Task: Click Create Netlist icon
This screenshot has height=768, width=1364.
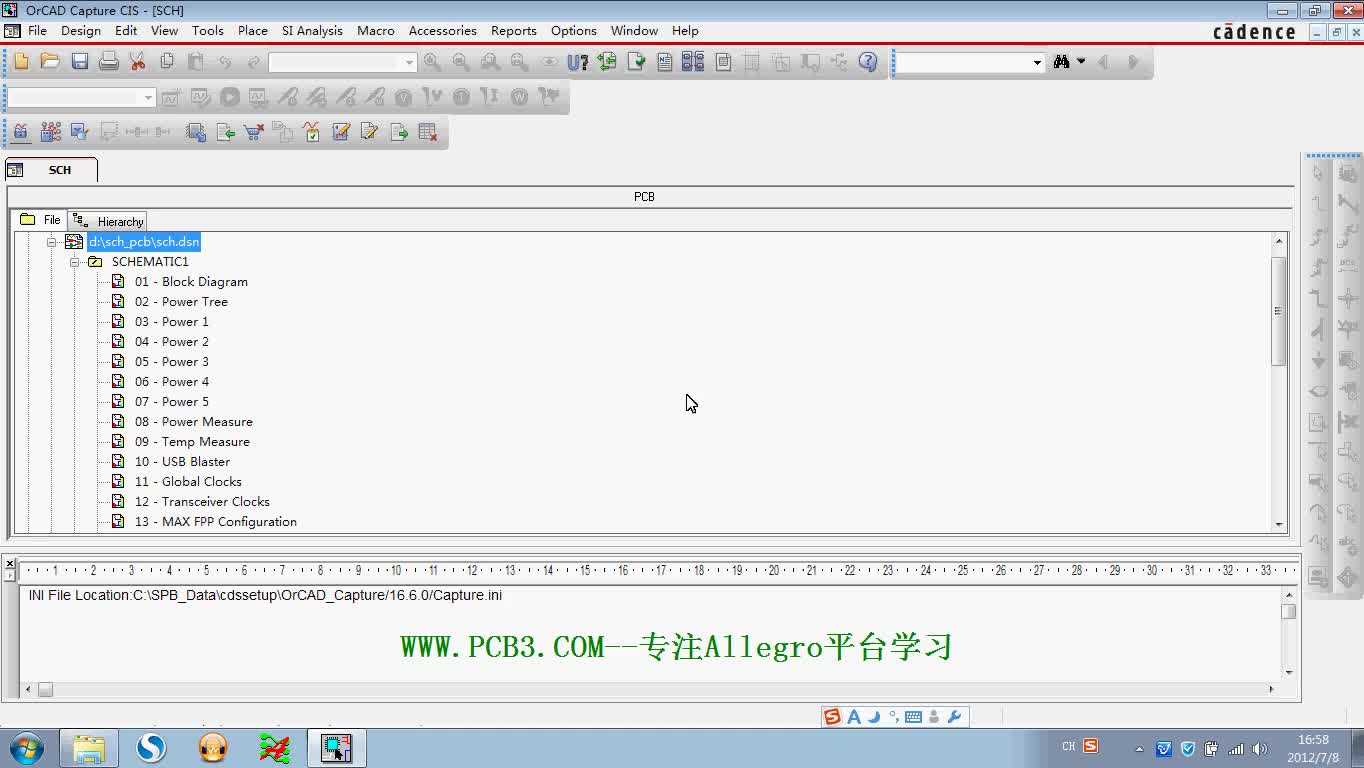Action: pos(665,62)
